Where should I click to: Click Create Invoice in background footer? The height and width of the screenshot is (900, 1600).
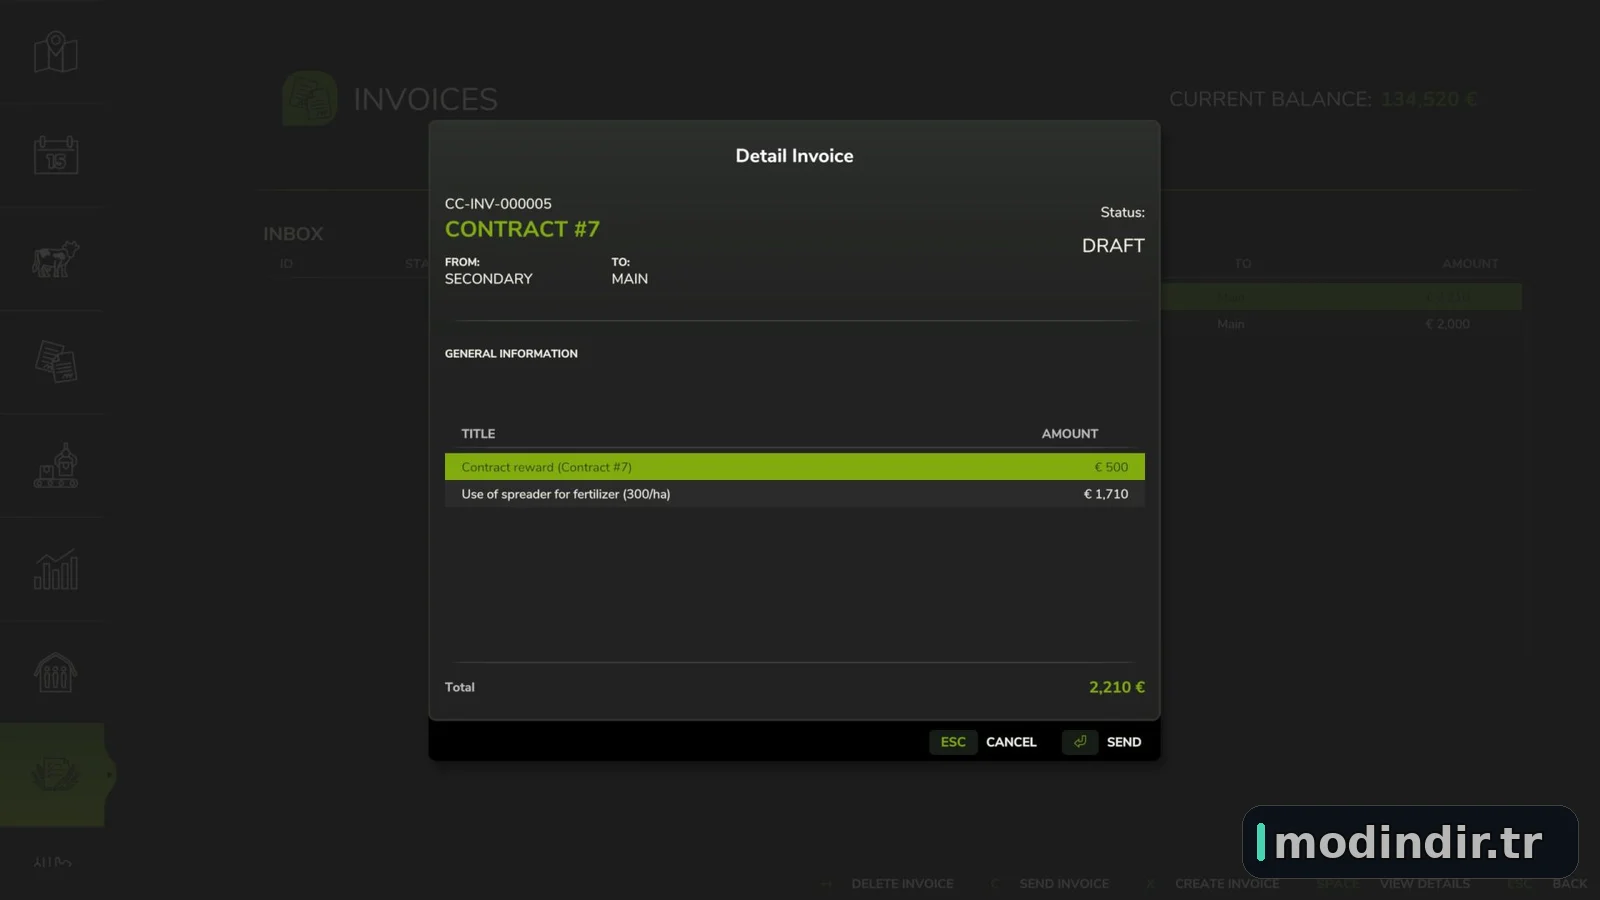[x=1227, y=884]
